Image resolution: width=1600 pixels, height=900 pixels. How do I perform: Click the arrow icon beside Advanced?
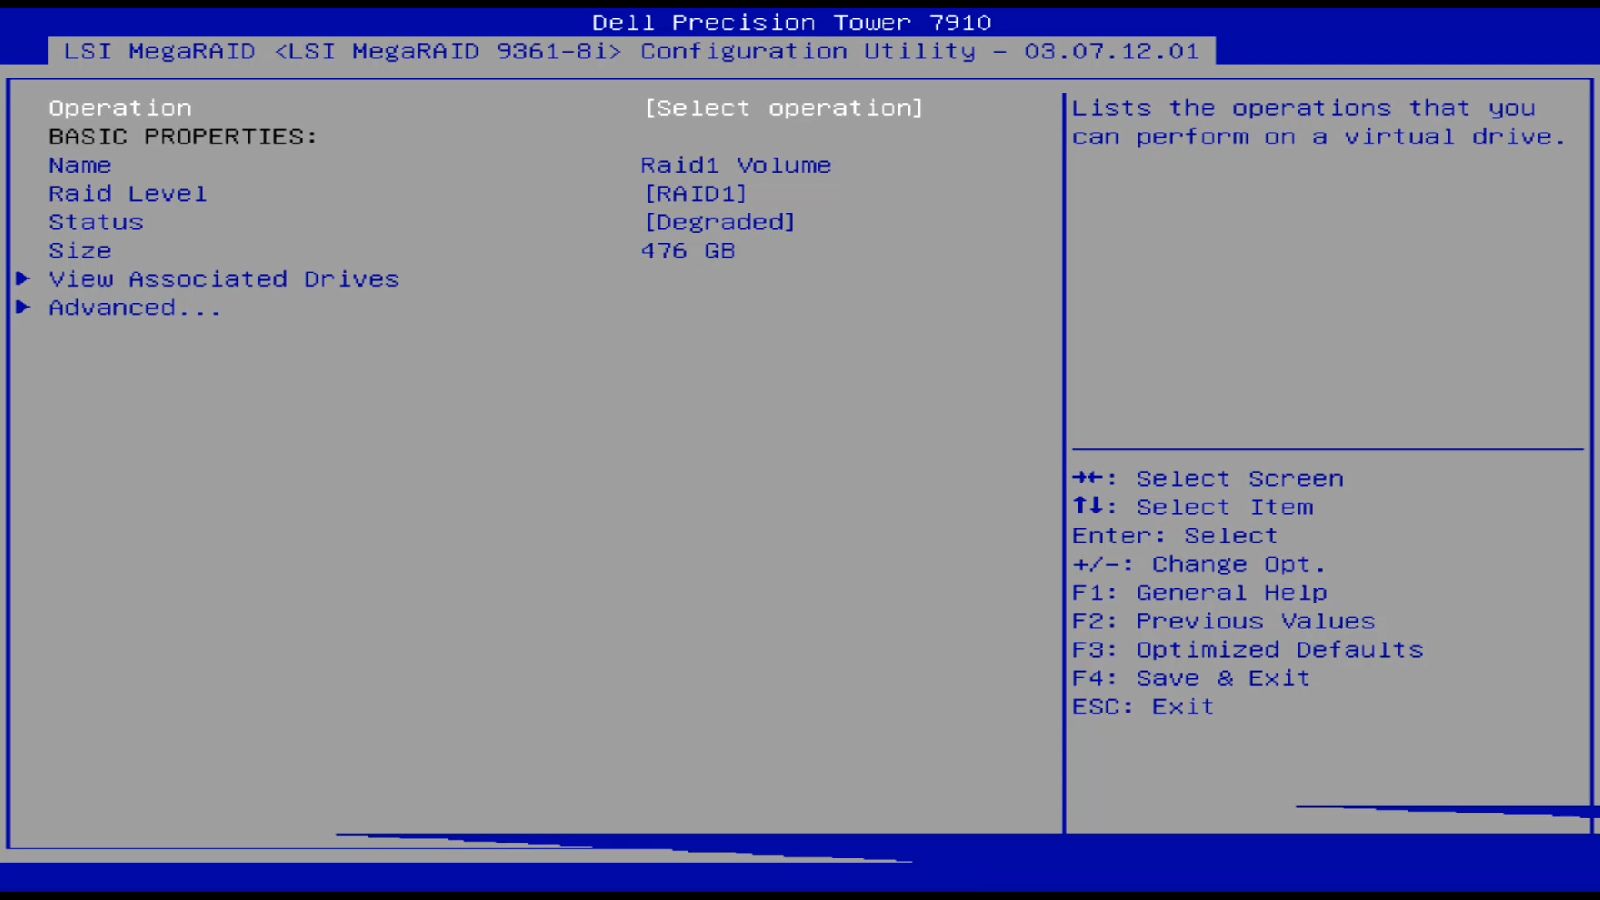(24, 308)
